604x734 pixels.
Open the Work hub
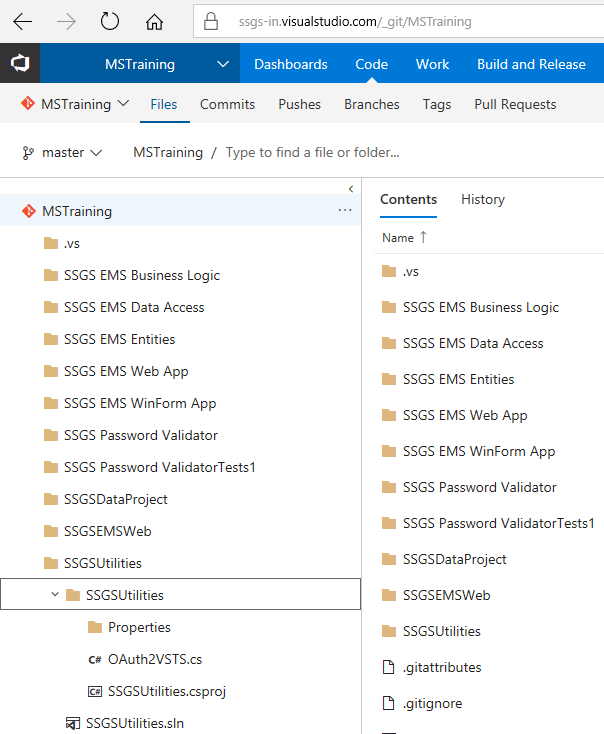point(432,64)
